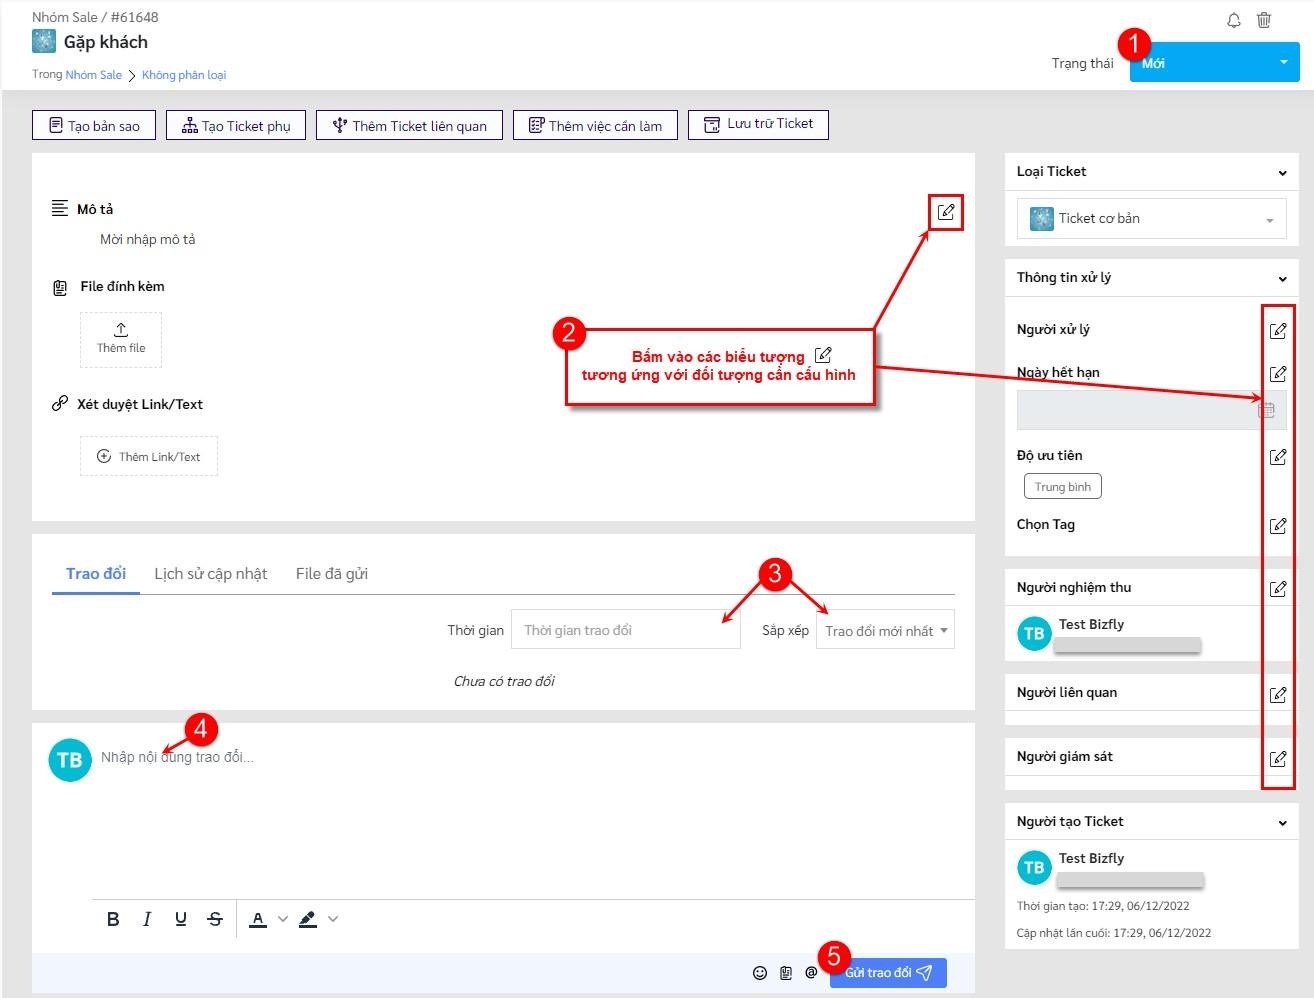Click the Gửi trao đổi button

tap(888, 973)
